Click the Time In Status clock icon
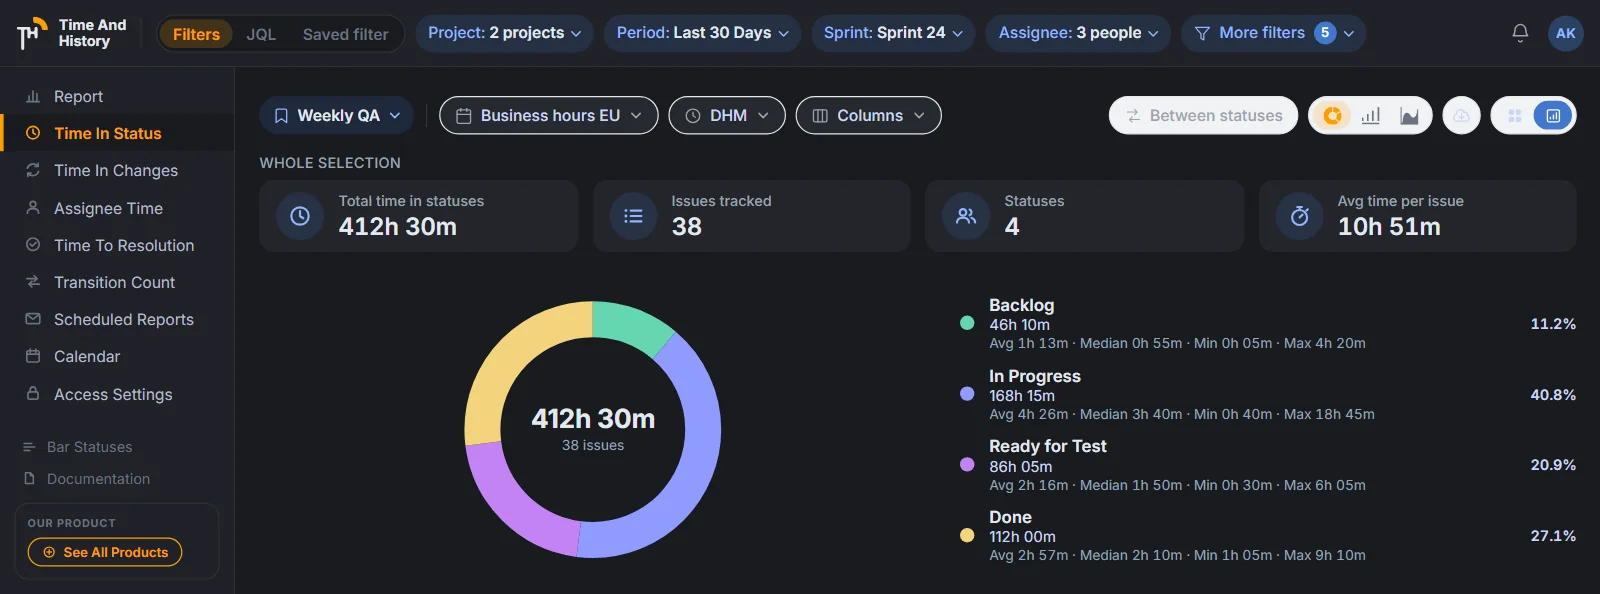 click(33, 133)
